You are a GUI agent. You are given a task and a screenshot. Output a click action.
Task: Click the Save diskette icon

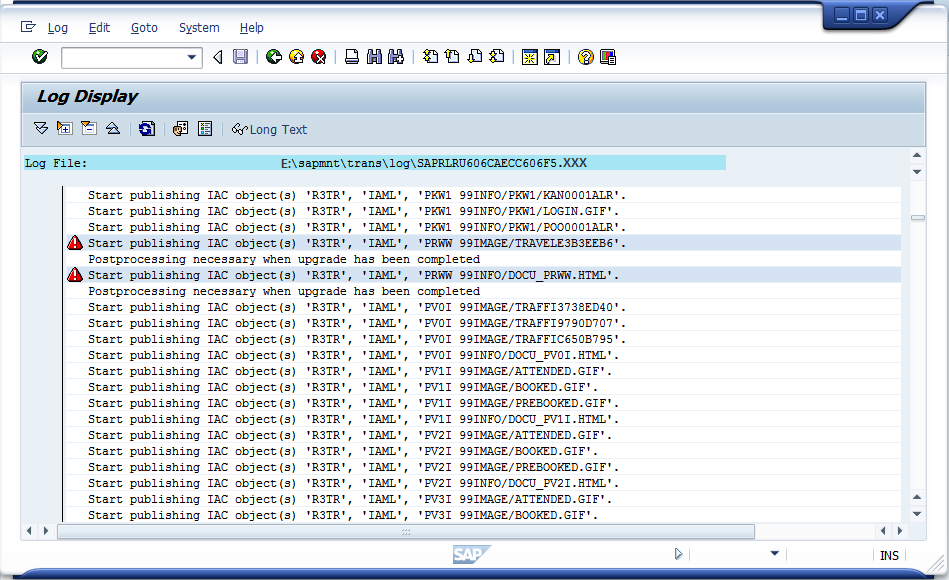pos(241,57)
